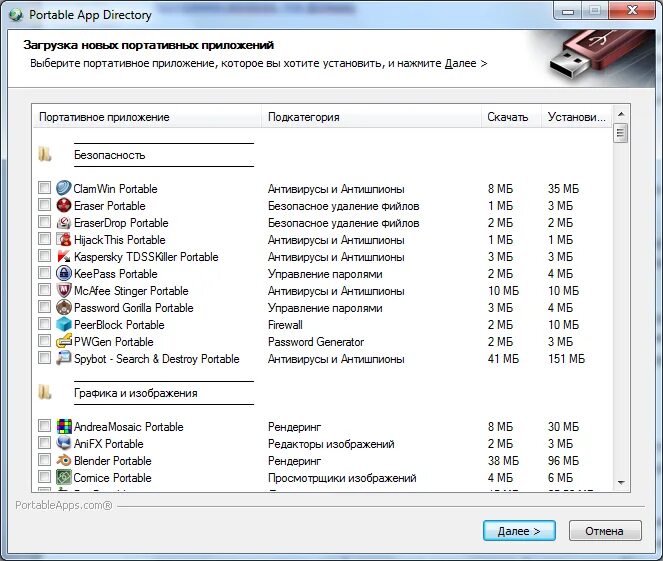Check the Spybot Search & Destroy checkbox
Screen dimensions: 663x561
(x=44, y=358)
